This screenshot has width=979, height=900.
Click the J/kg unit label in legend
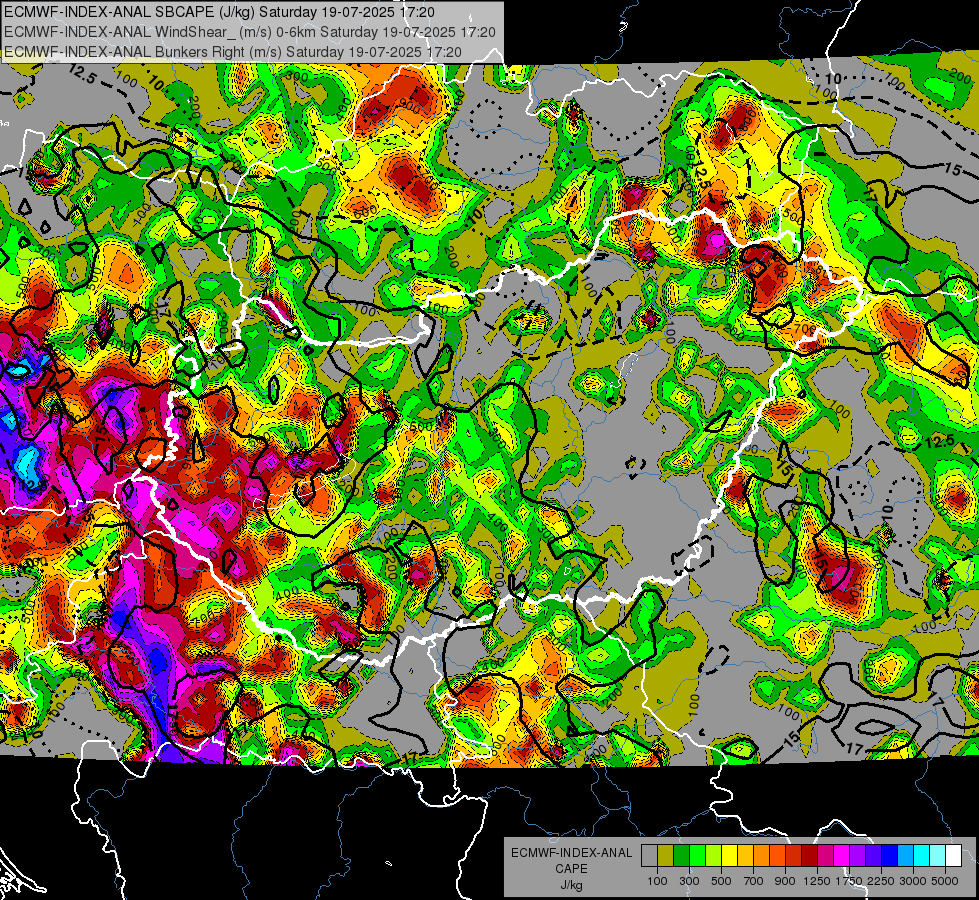572,885
